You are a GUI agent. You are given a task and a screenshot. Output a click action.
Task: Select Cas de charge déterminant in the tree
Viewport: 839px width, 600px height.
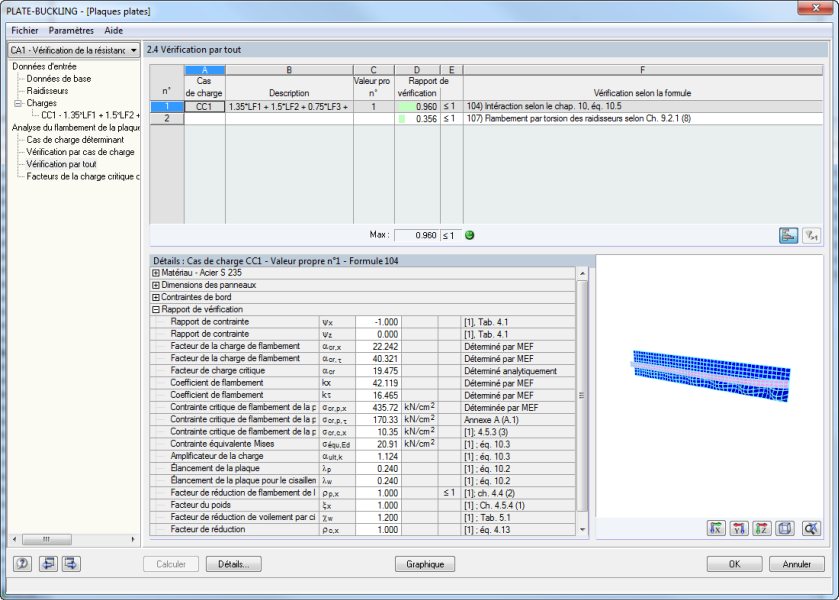coord(75,140)
